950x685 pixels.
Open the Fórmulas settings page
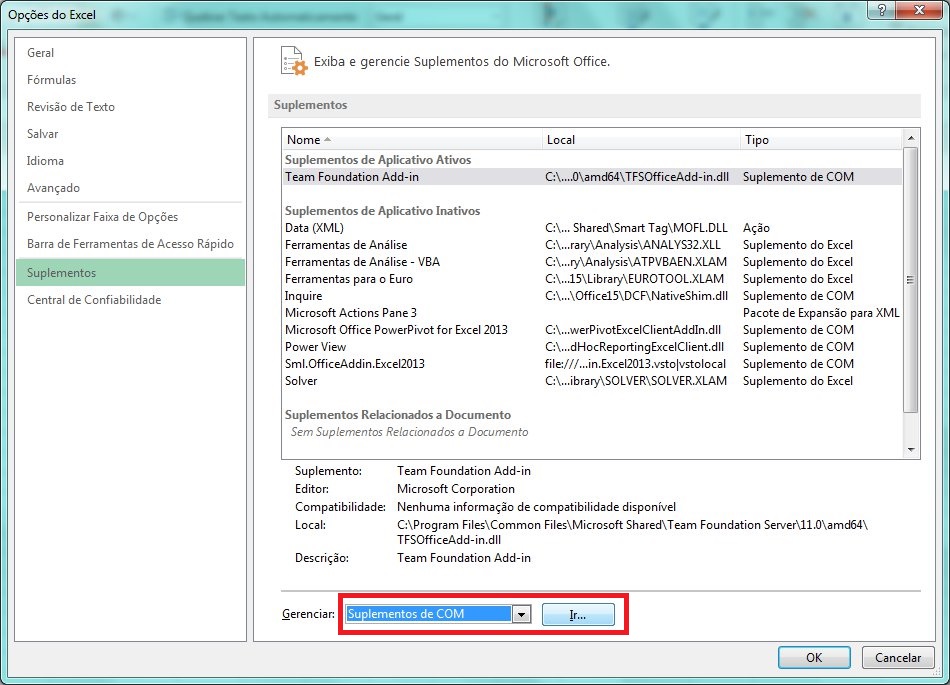(x=50, y=79)
